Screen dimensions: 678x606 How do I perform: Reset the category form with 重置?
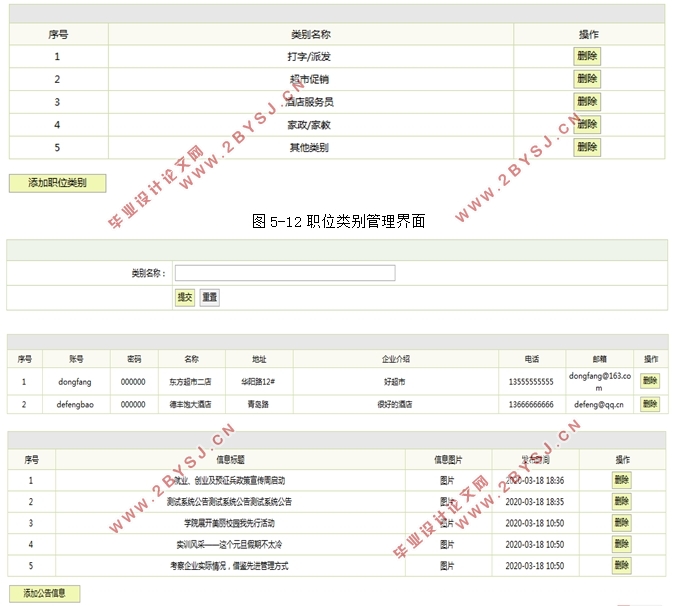coord(210,298)
